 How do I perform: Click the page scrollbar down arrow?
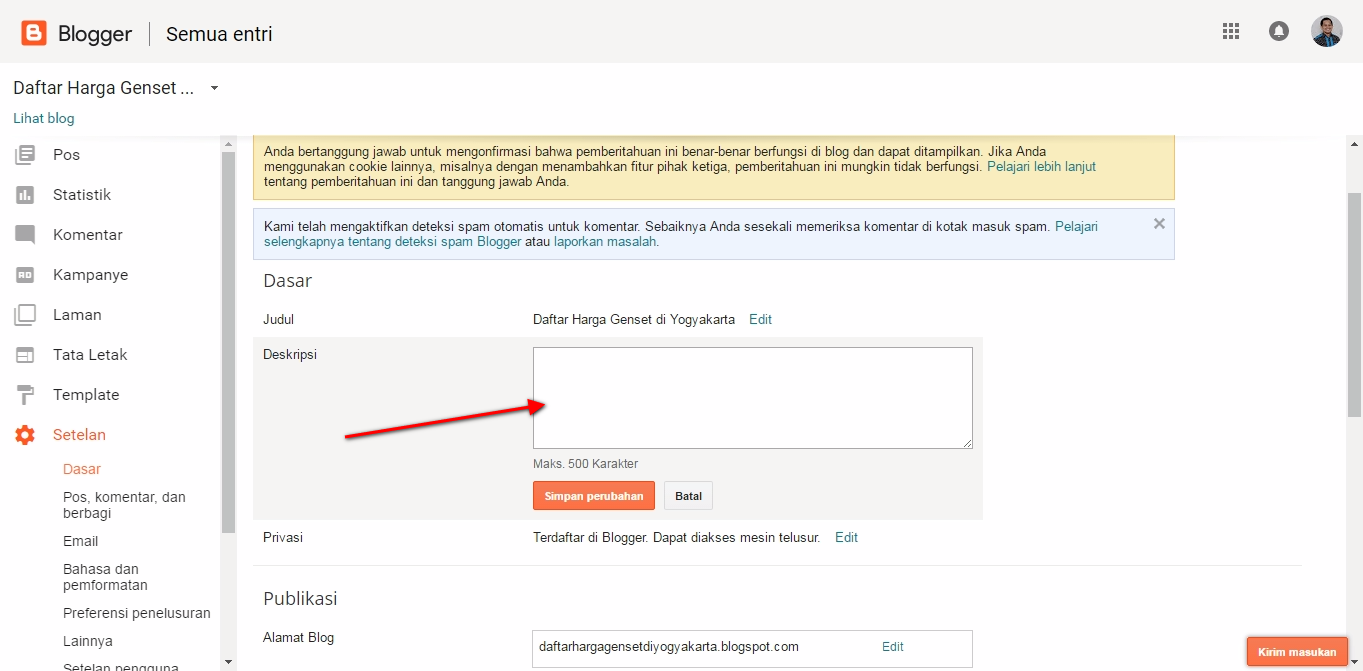tap(1355, 662)
